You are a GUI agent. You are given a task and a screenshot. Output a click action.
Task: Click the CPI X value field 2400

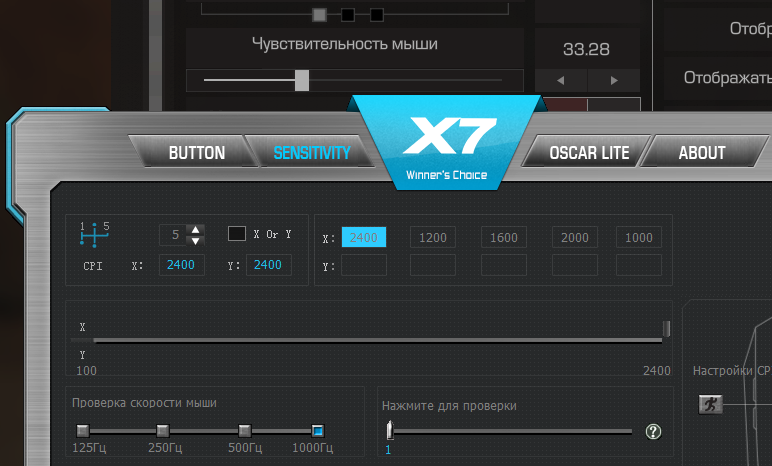[x=181, y=265]
